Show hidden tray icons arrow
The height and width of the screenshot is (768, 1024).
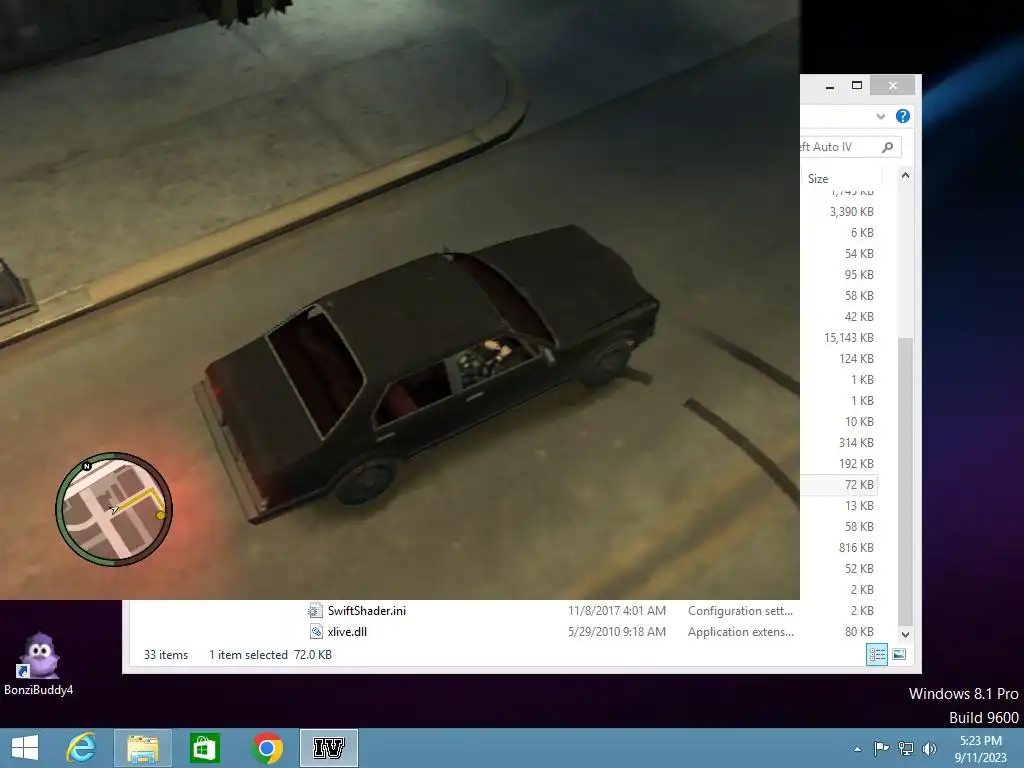click(x=857, y=749)
